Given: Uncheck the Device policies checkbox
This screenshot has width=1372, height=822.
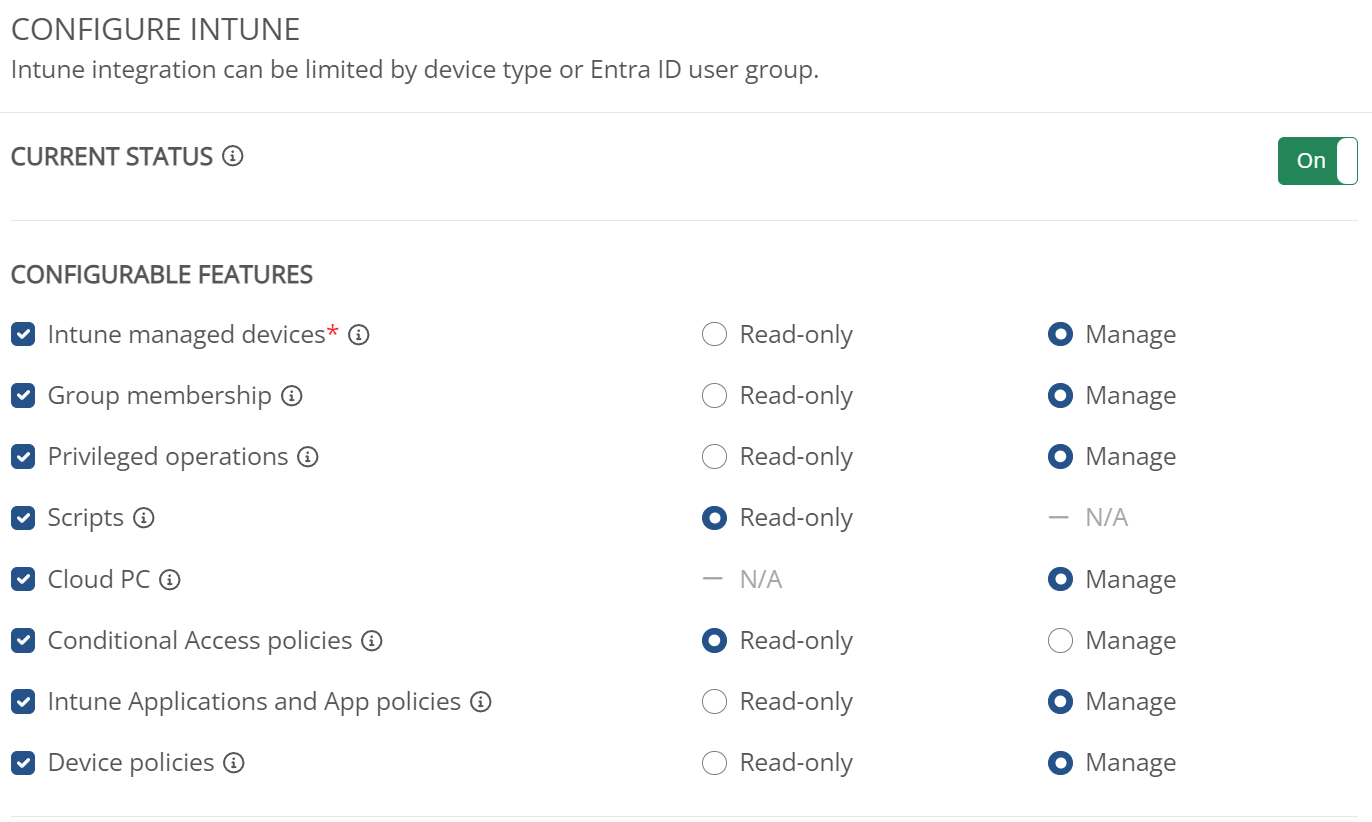Looking at the screenshot, I should point(23,763).
